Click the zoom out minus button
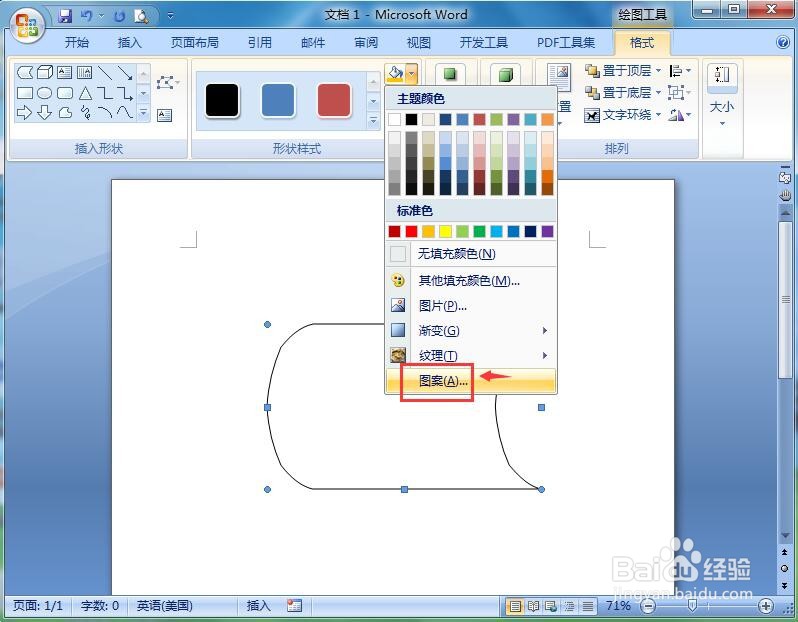Image resolution: width=798 pixels, height=622 pixels. tap(648, 606)
